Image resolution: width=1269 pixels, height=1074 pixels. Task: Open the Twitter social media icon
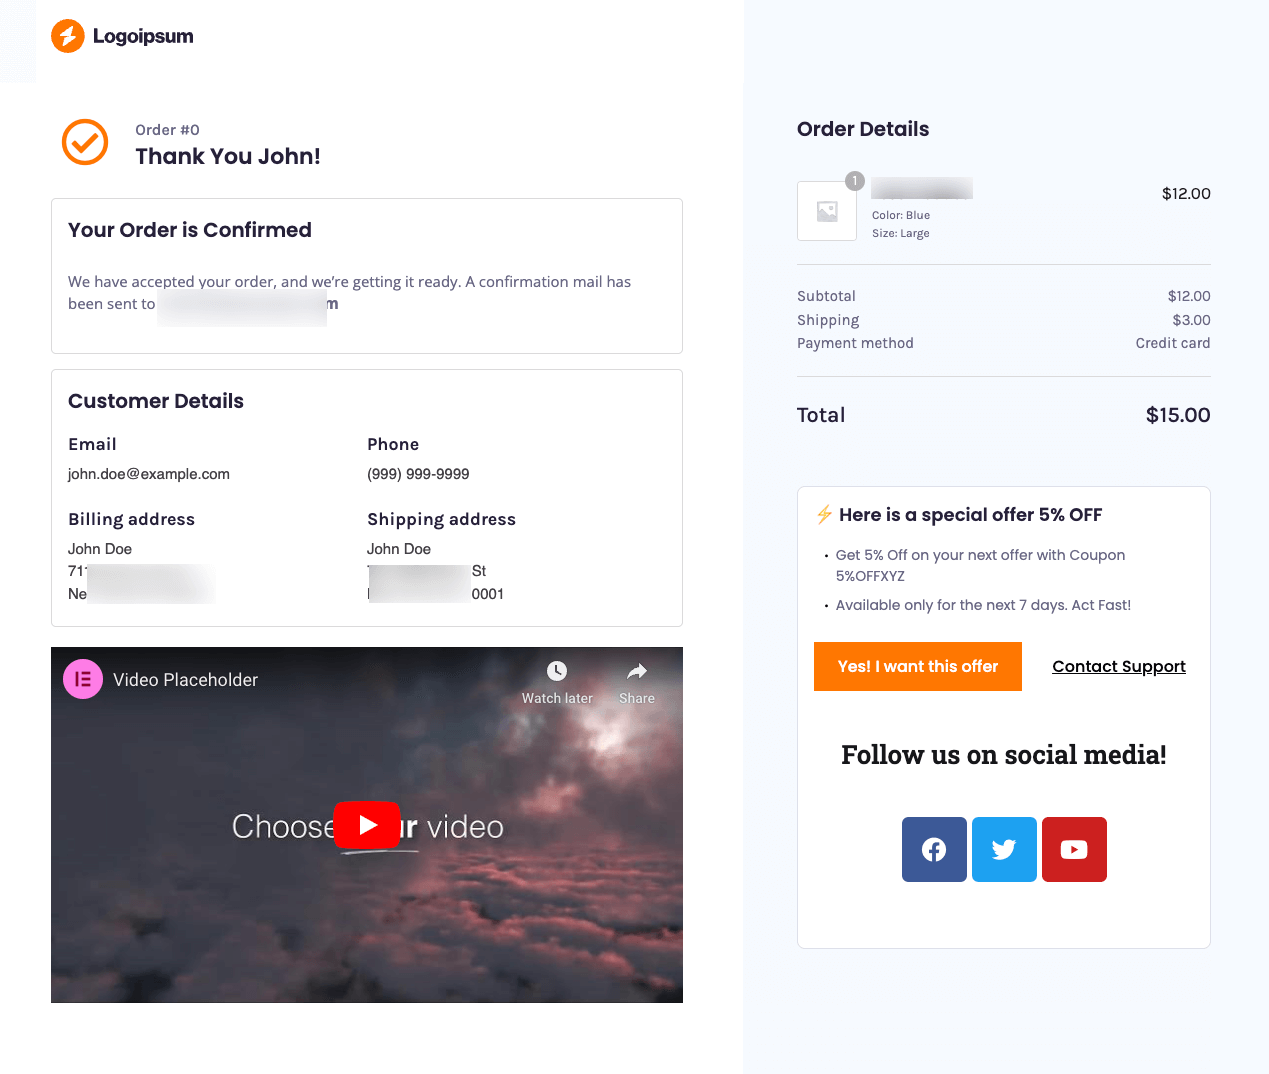[x=1004, y=849]
